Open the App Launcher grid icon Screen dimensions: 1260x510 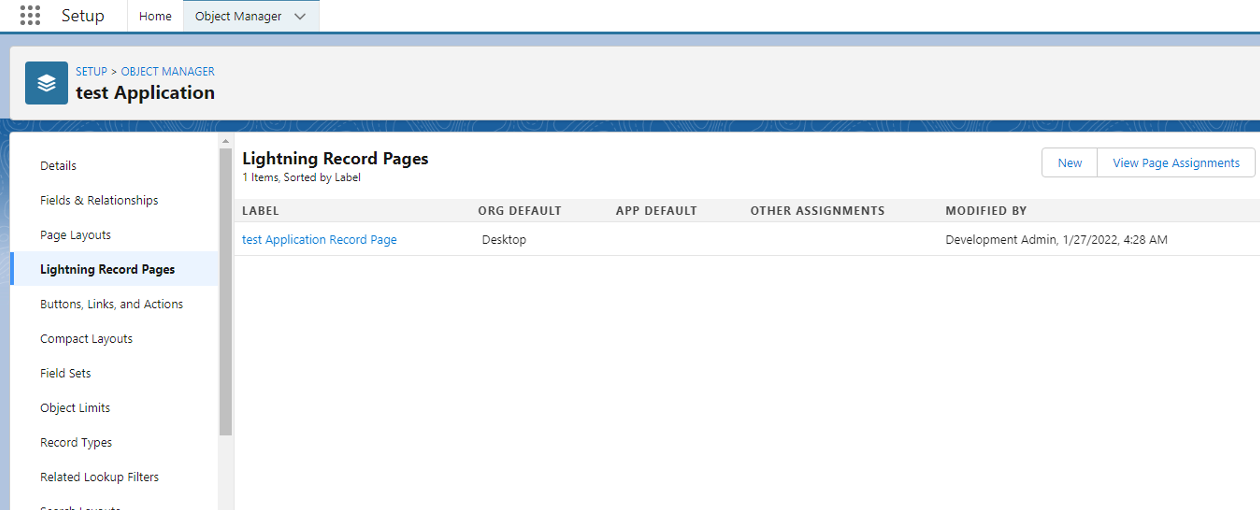[x=30, y=16]
